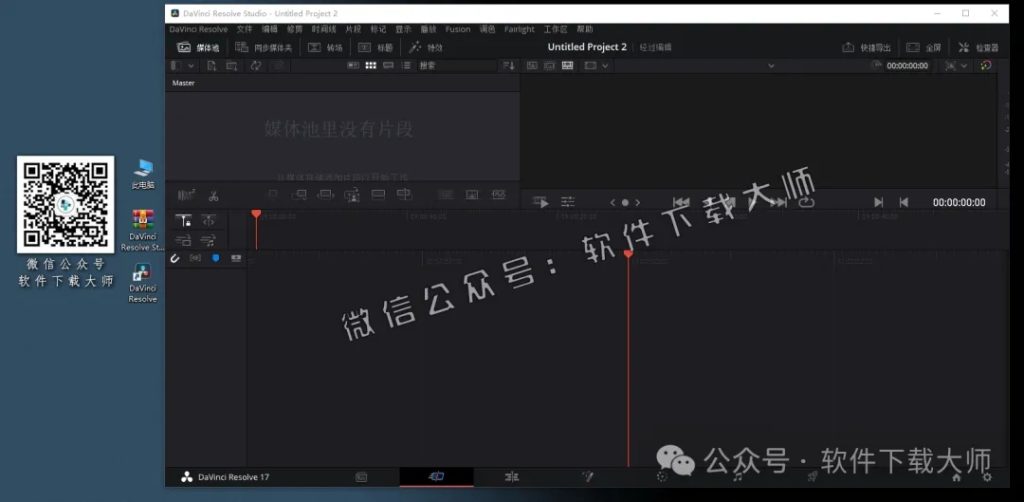1024x502 pixels.
Task: Open the viewer tools sliders icon
Action: [x=568, y=202]
